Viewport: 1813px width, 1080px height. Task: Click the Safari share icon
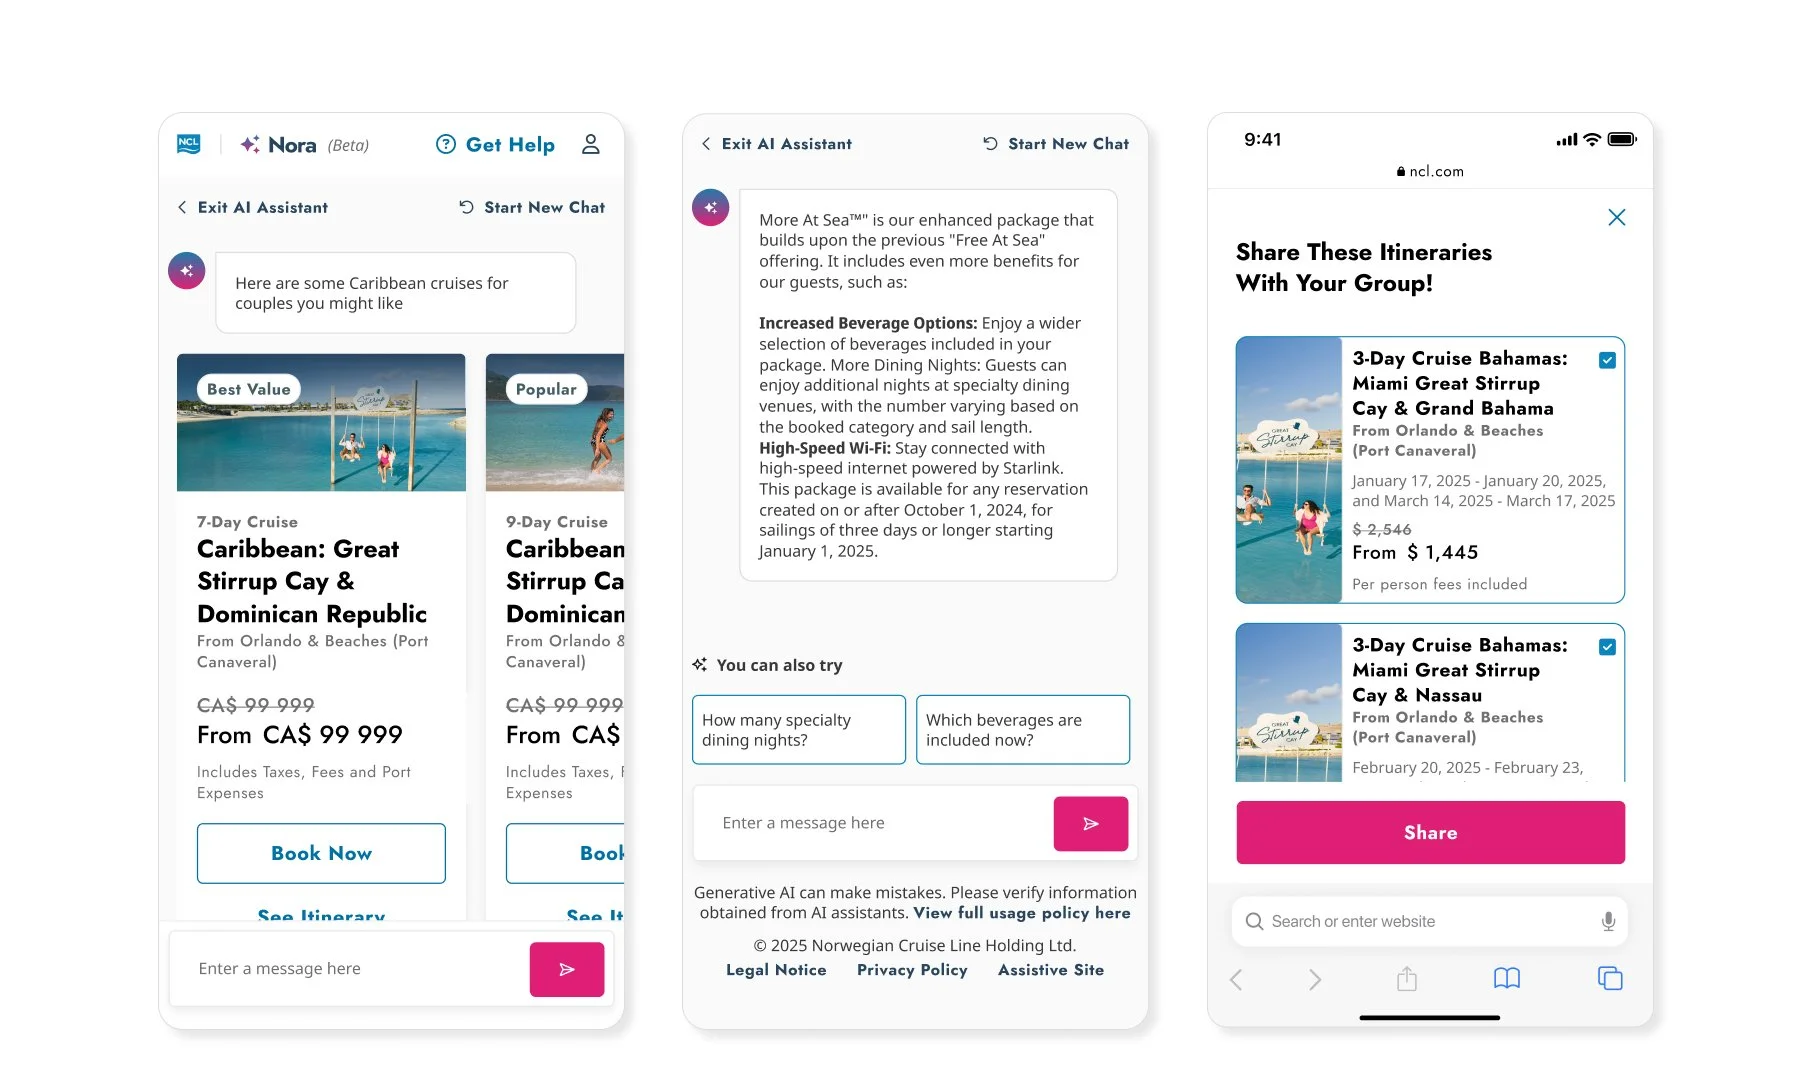tap(1407, 978)
